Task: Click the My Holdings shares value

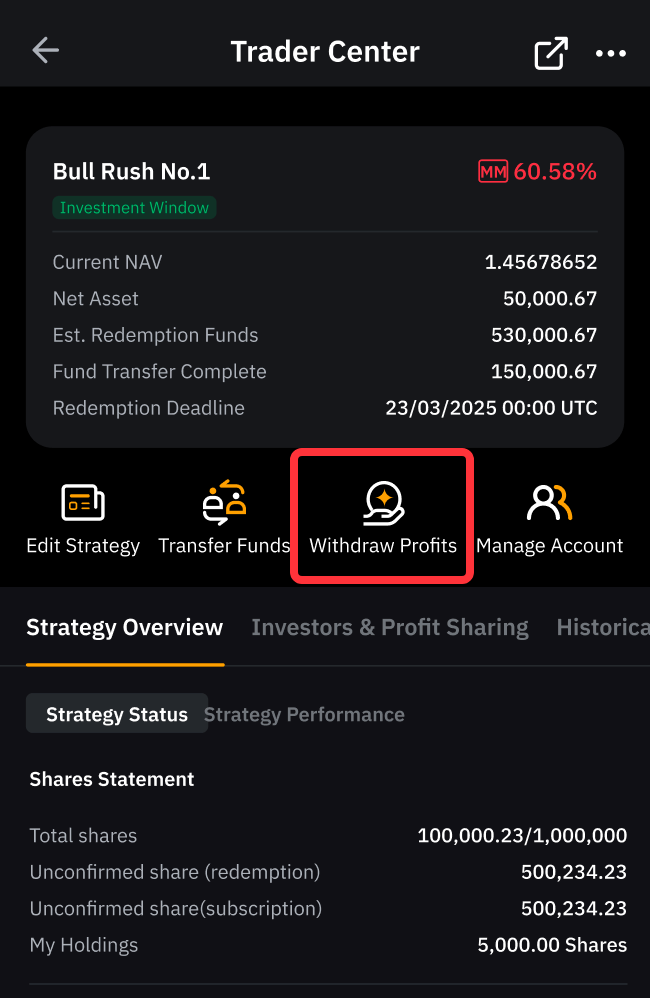Action: coord(552,945)
